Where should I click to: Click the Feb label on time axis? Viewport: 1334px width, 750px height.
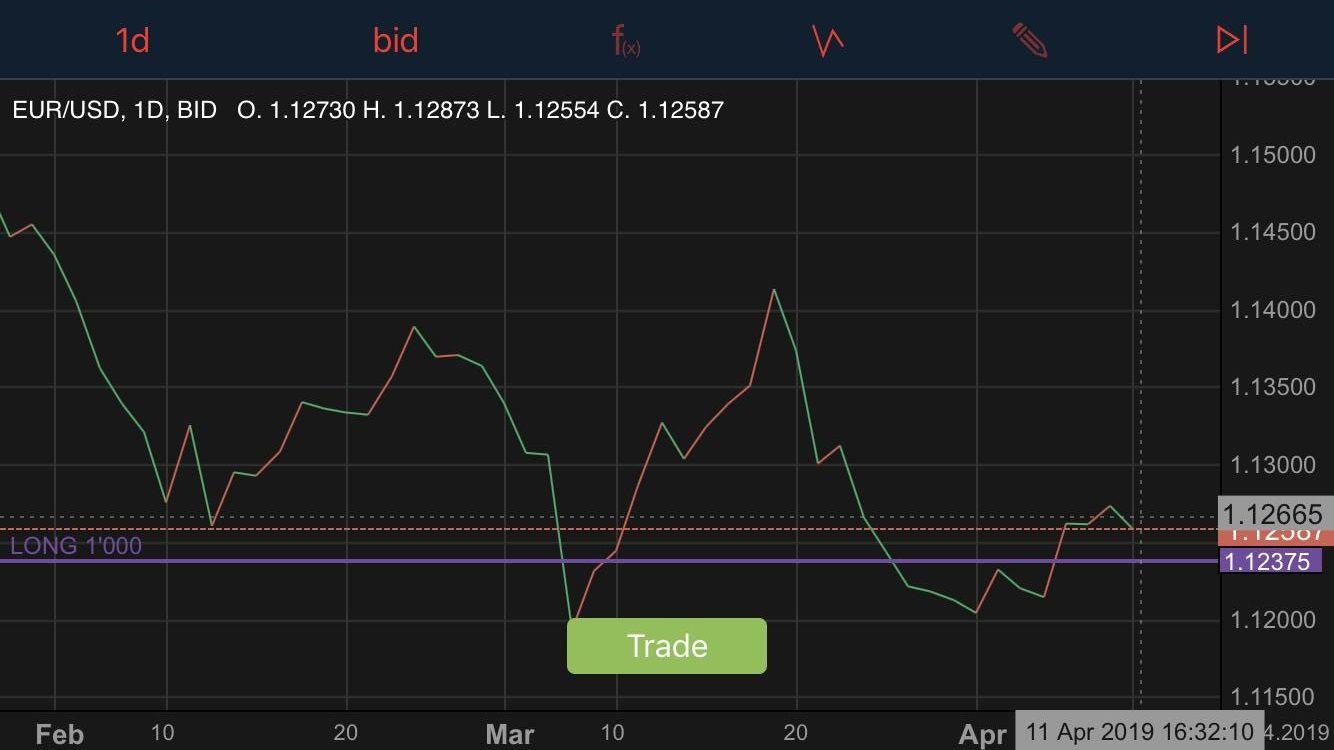[60, 735]
